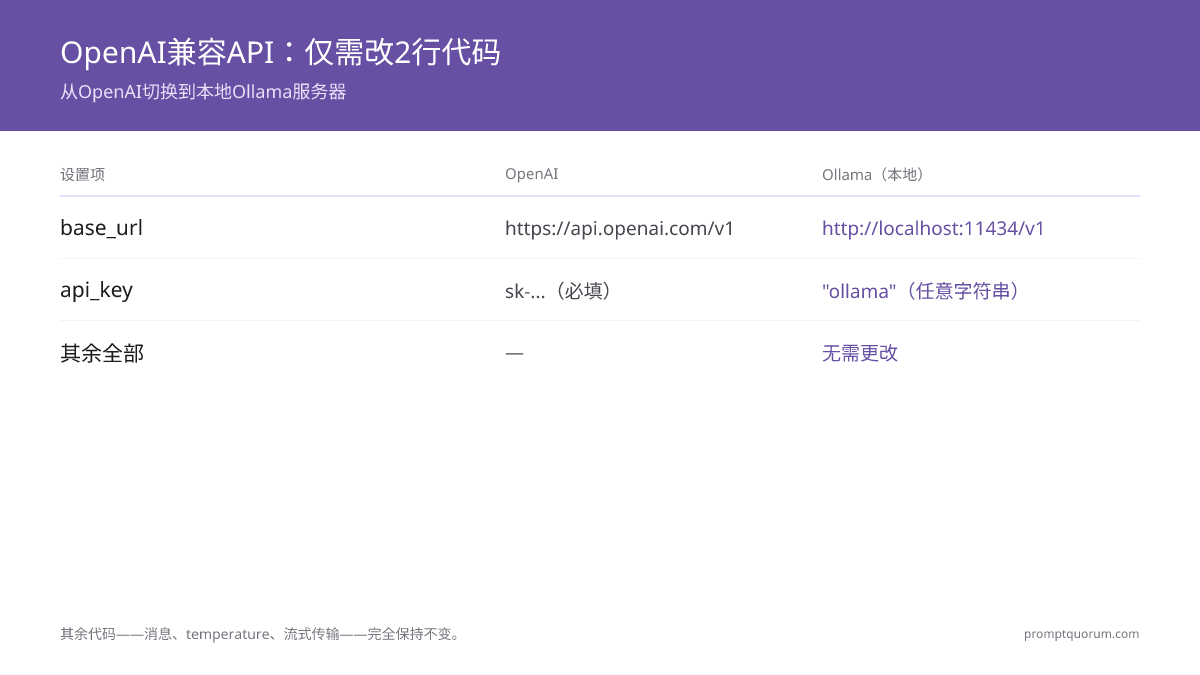Click the '无需更改' cell
Screen dimensions: 1200x675
[860, 353]
